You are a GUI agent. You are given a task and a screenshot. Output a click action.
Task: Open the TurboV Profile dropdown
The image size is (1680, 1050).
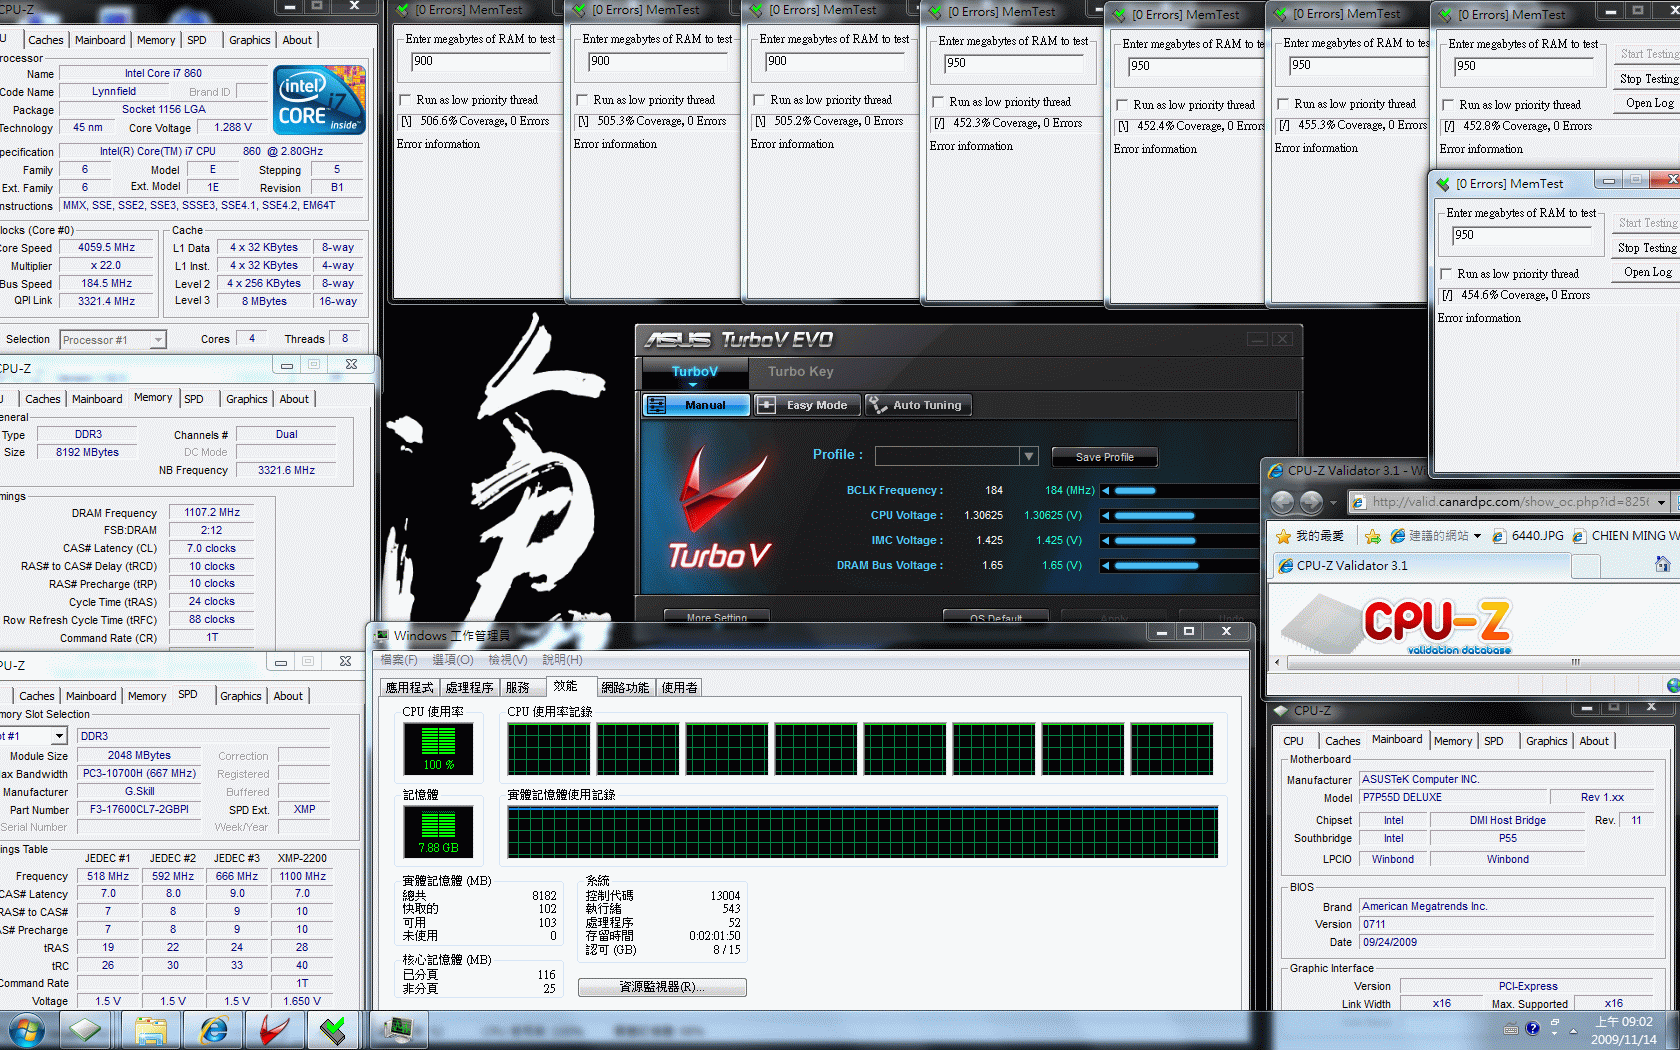coord(1028,456)
